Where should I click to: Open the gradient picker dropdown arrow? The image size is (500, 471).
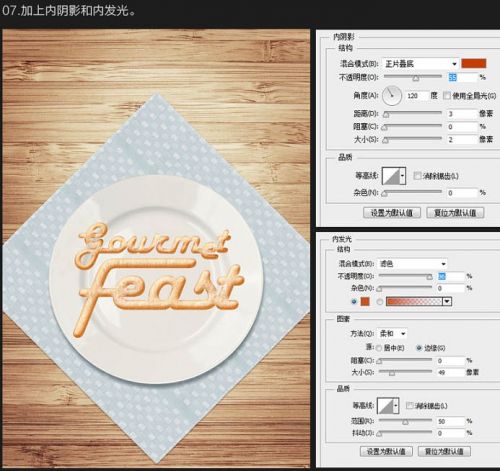[447, 301]
